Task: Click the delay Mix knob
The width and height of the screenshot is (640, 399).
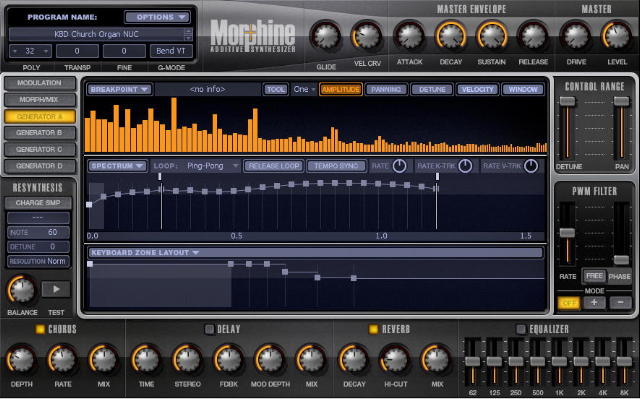Action: (311, 360)
